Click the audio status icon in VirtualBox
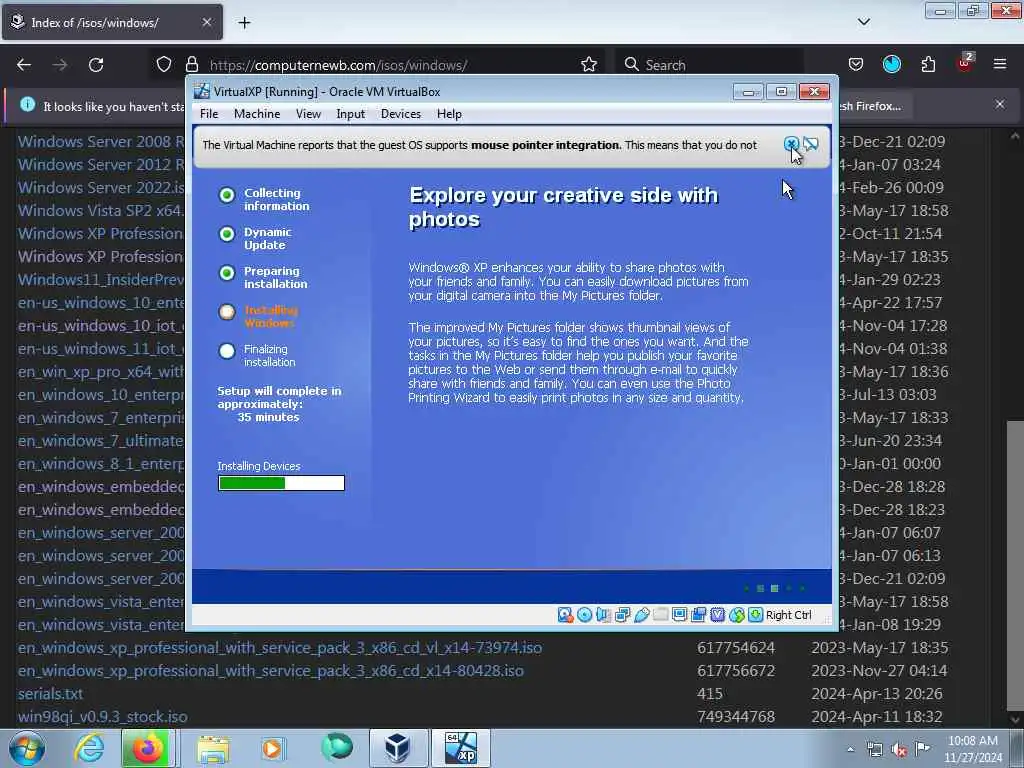 603,615
